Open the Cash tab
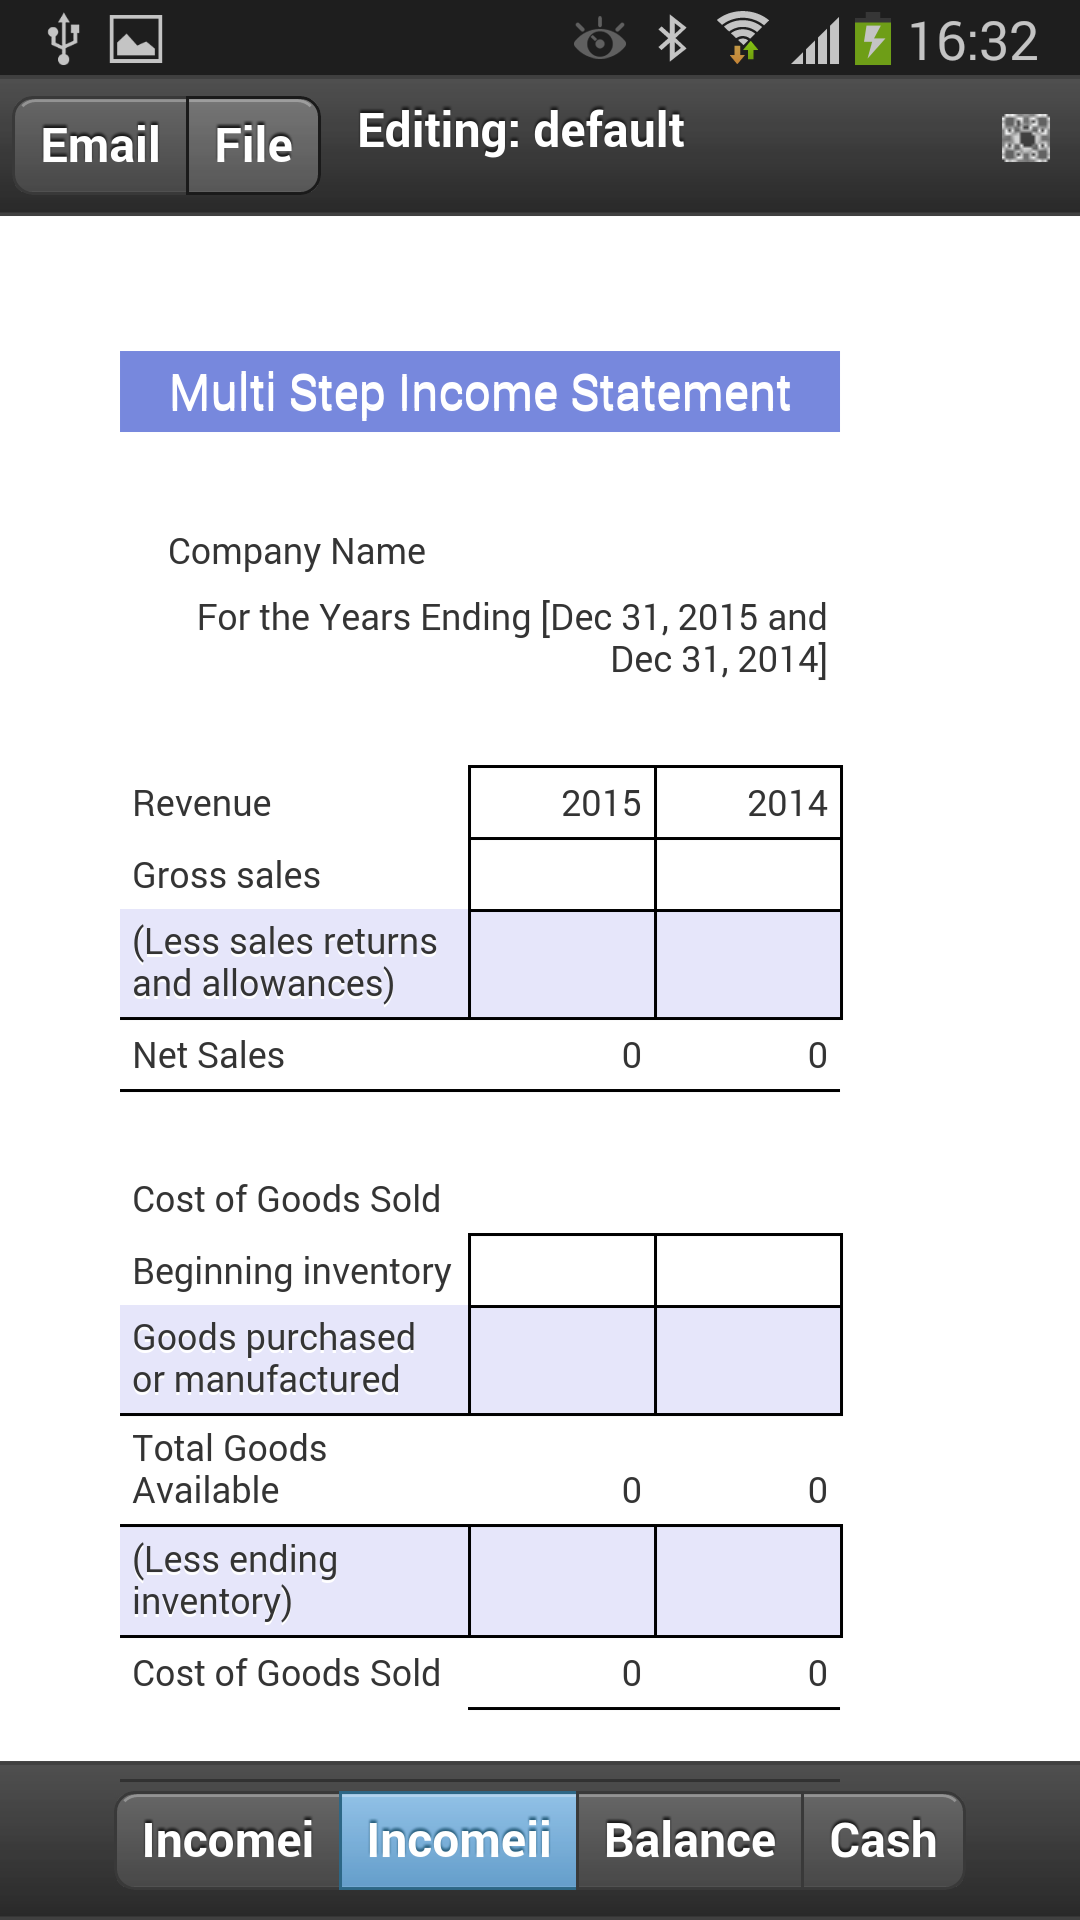This screenshot has height=1920, width=1080. 883,1840
